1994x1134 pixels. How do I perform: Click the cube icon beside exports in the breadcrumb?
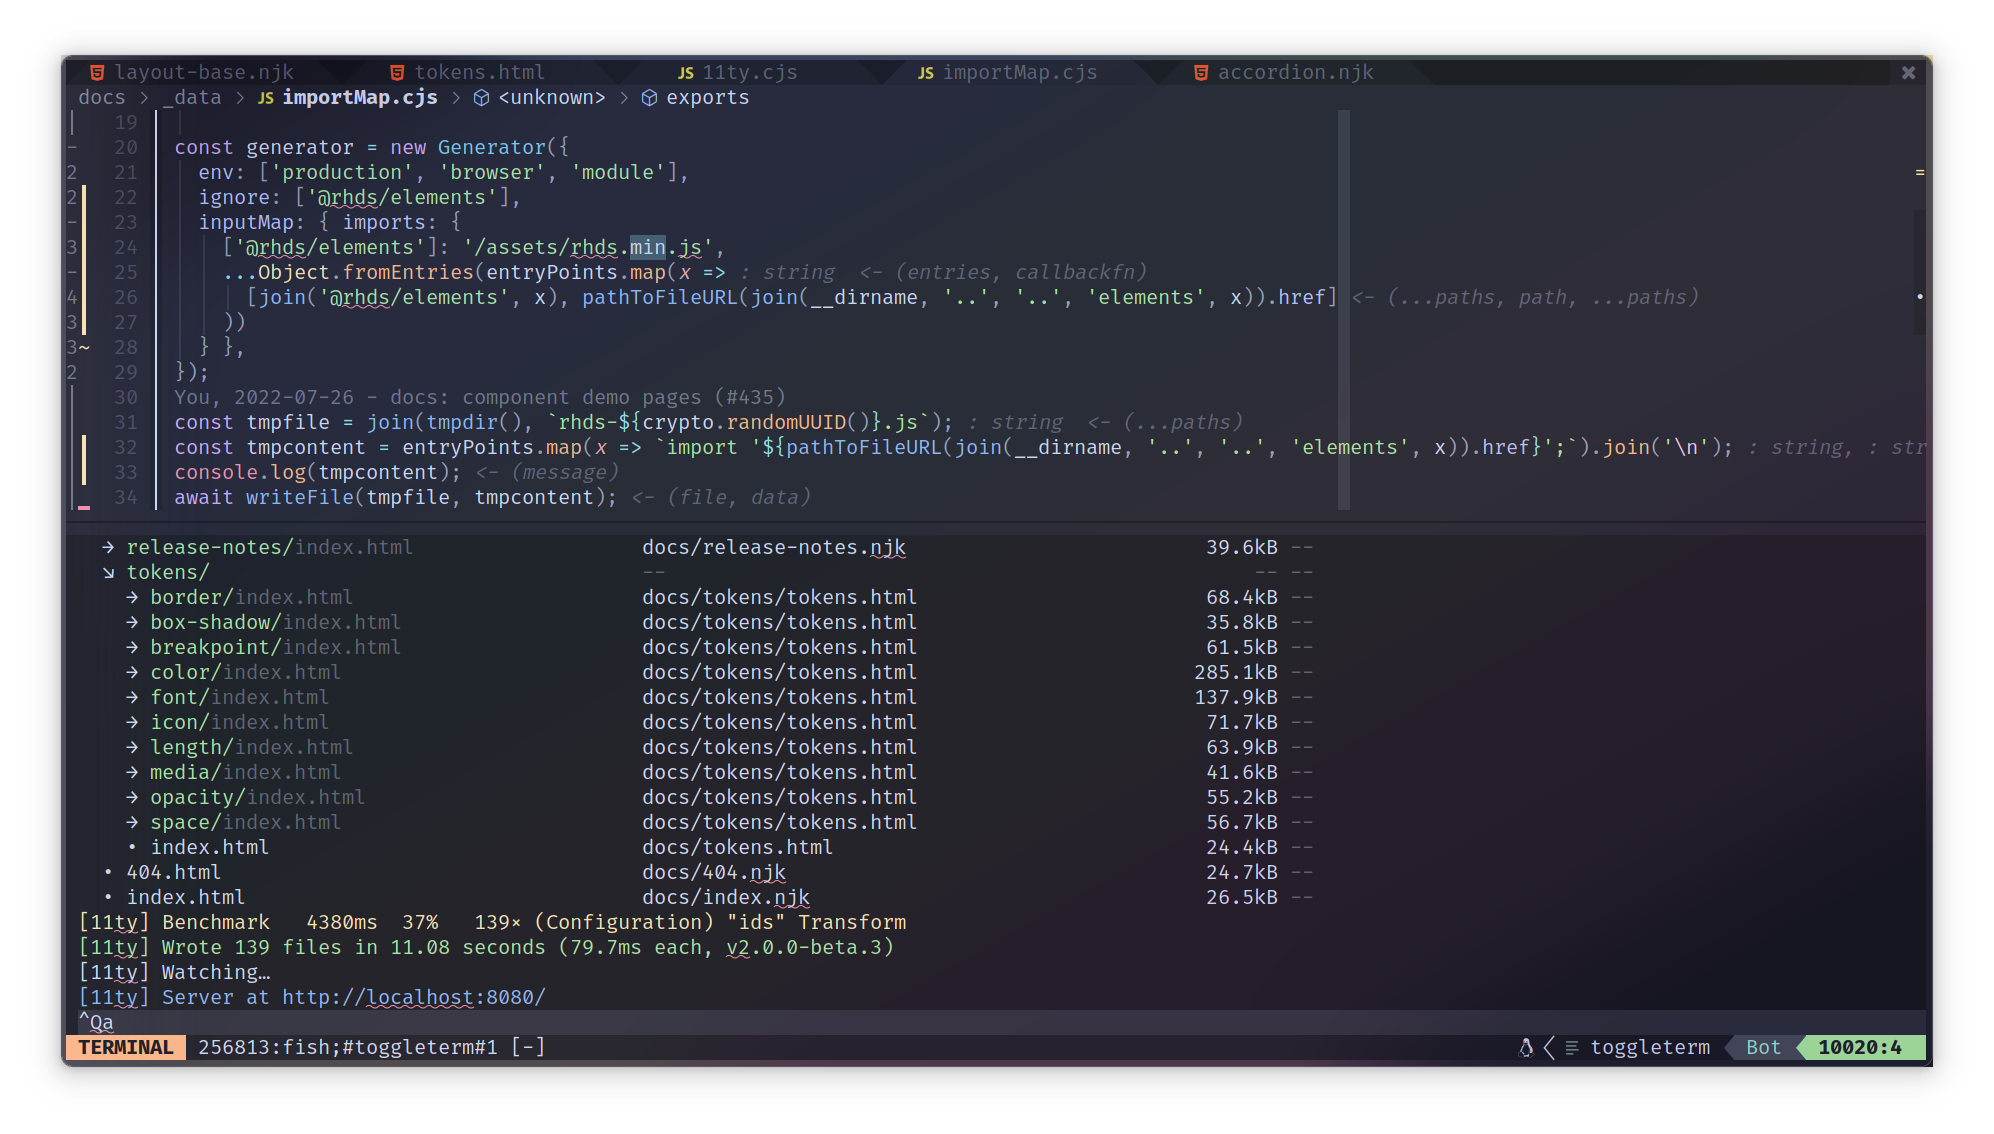(649, 97)
